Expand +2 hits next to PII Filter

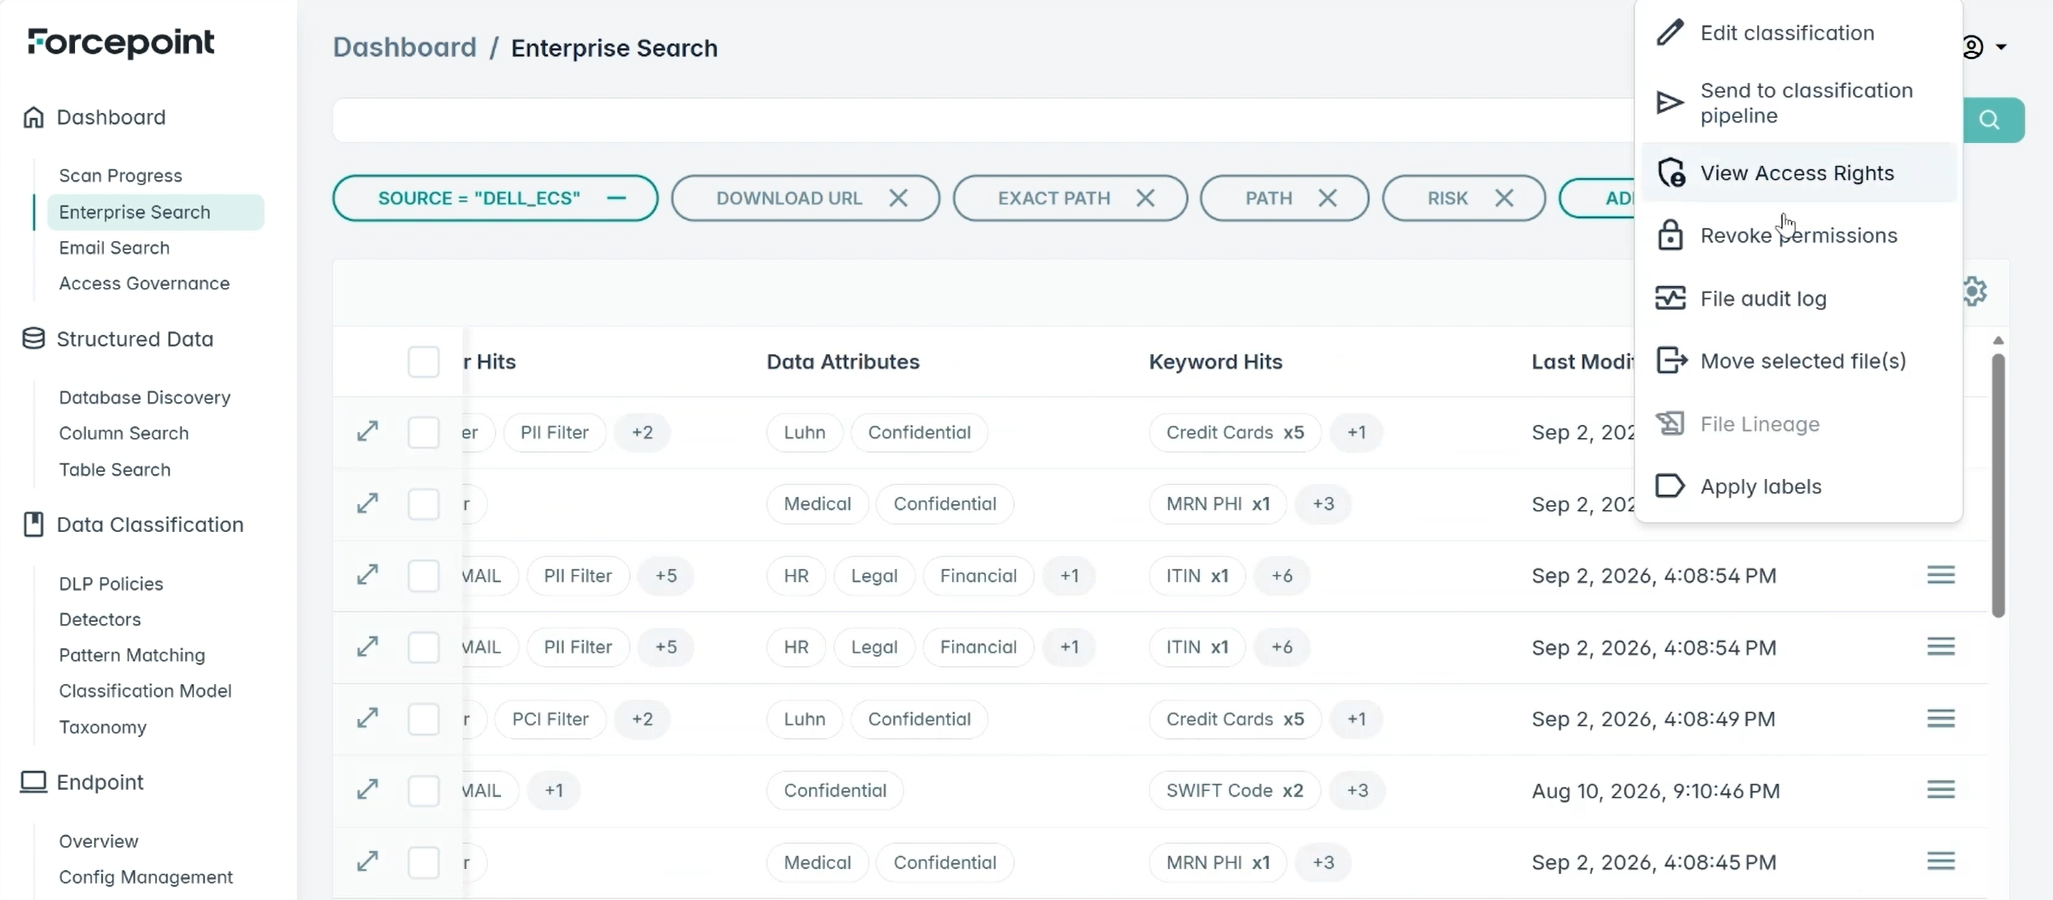point(642,432)
